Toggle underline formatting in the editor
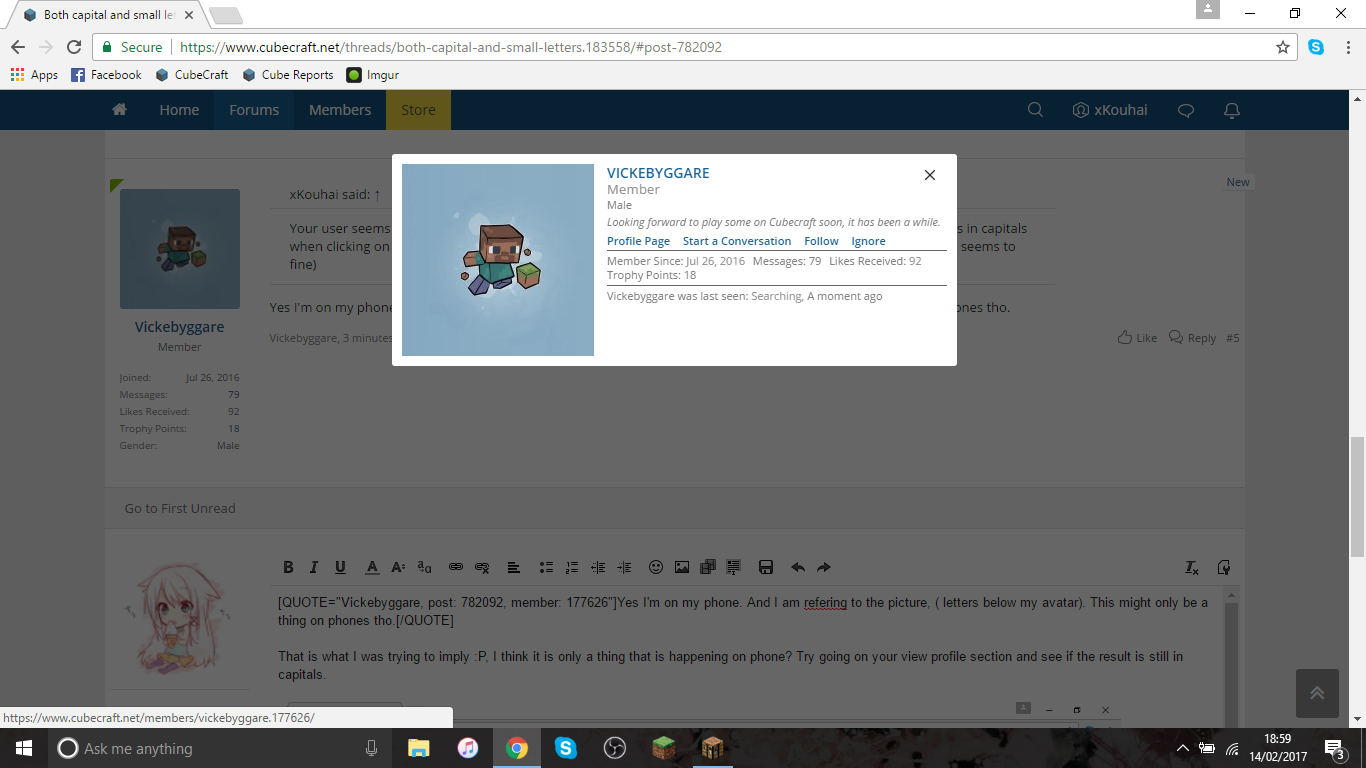The height and width of the screenshot is (768, 1366). coord(340,567)
